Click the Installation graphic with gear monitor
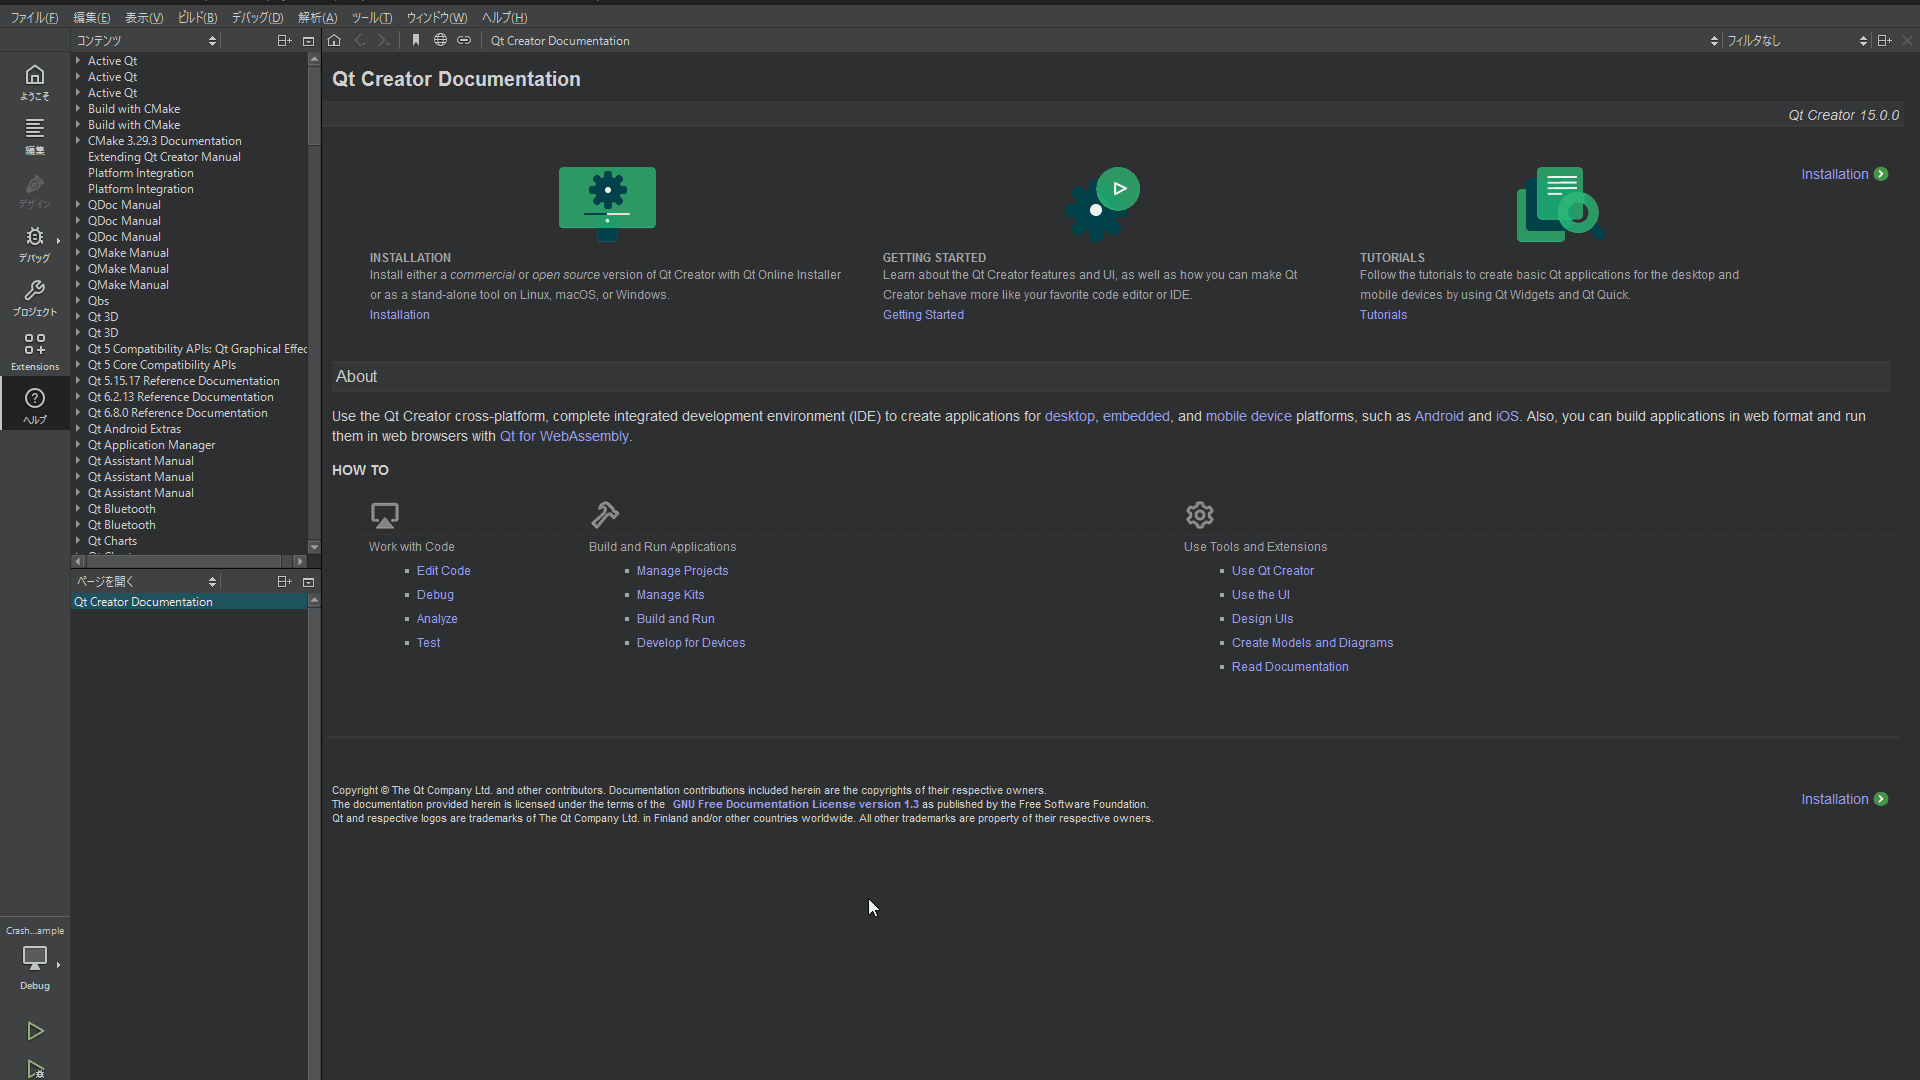Screen dimensions: 1920x1080 [607, 203]
